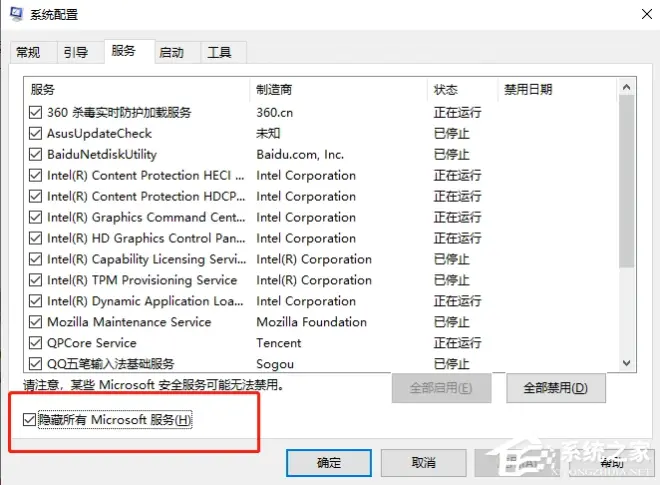Toggle Intel(R) Content Protection HECI checkbox
This screenshot has width=660, height=485.
pyautogui.click(x=35, y=175)
